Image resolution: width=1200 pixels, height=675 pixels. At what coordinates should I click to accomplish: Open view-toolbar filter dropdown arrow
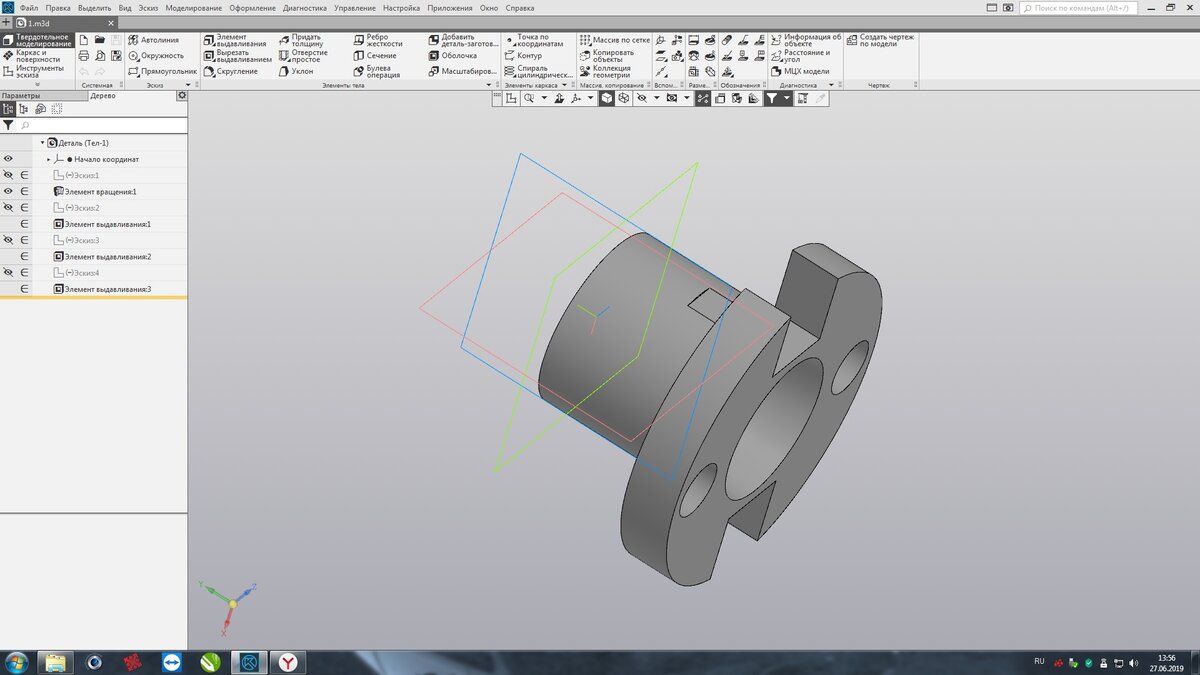pos(787,99)
